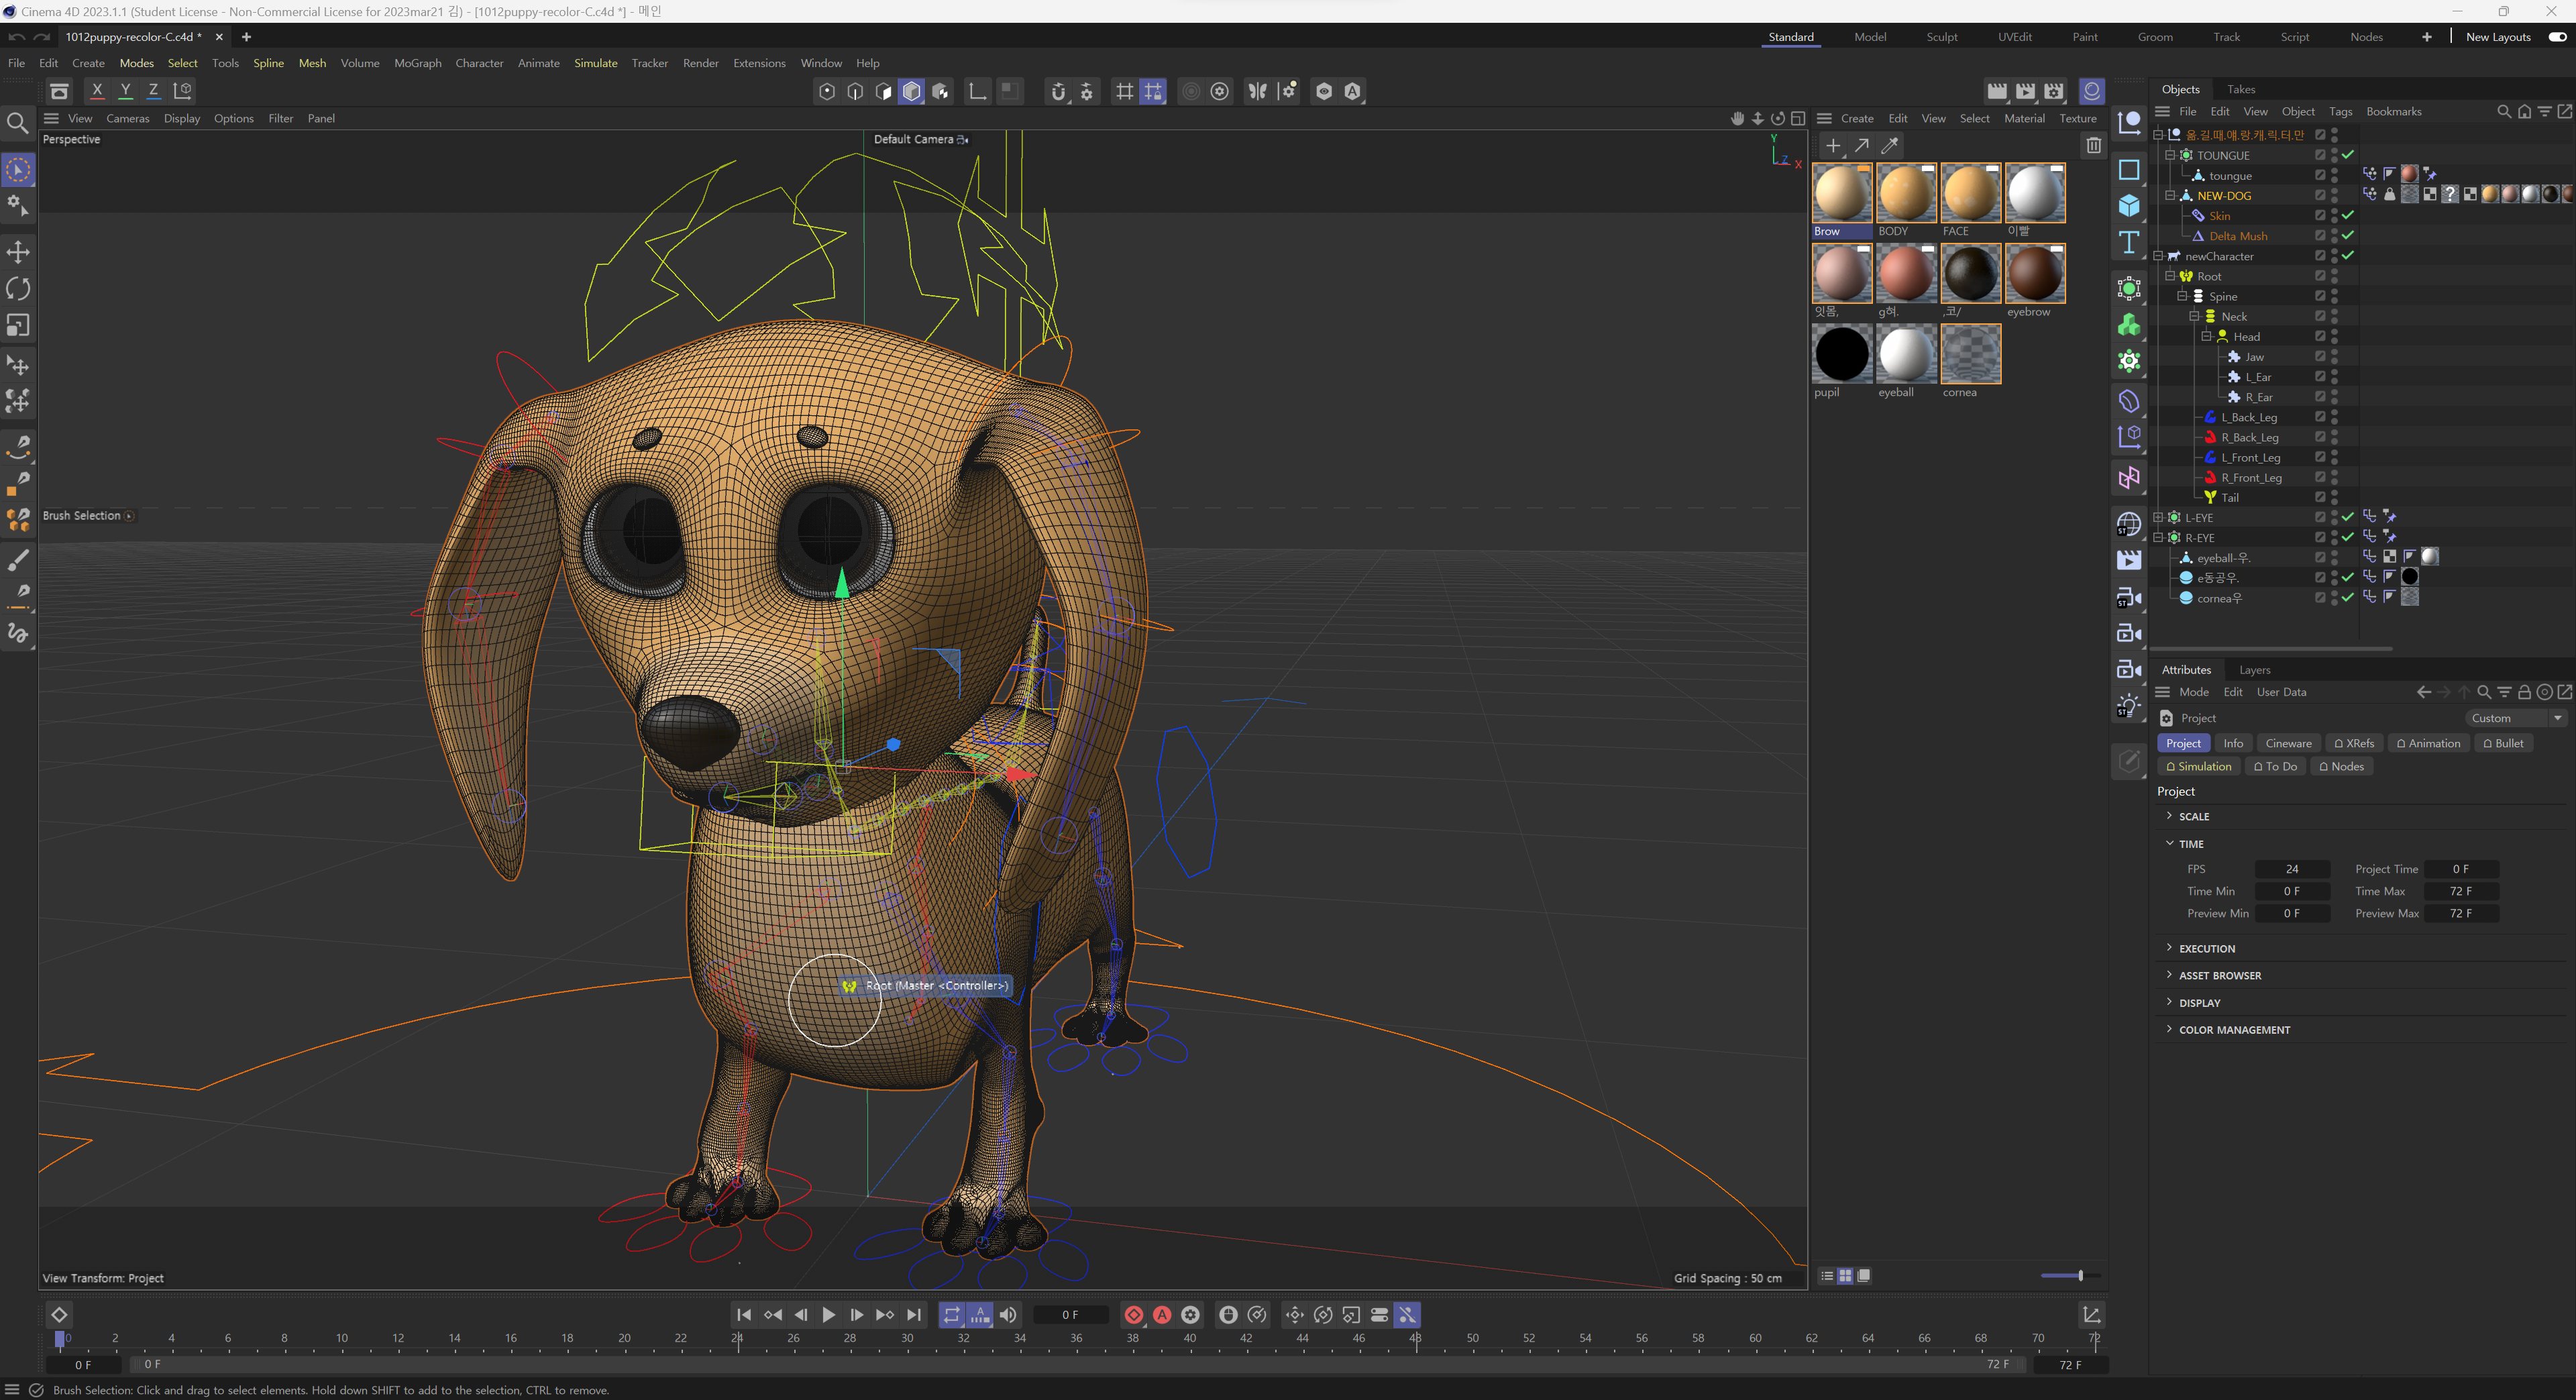2576x1400 pixels.
Task: Open the Character menu
Action: 479,63
